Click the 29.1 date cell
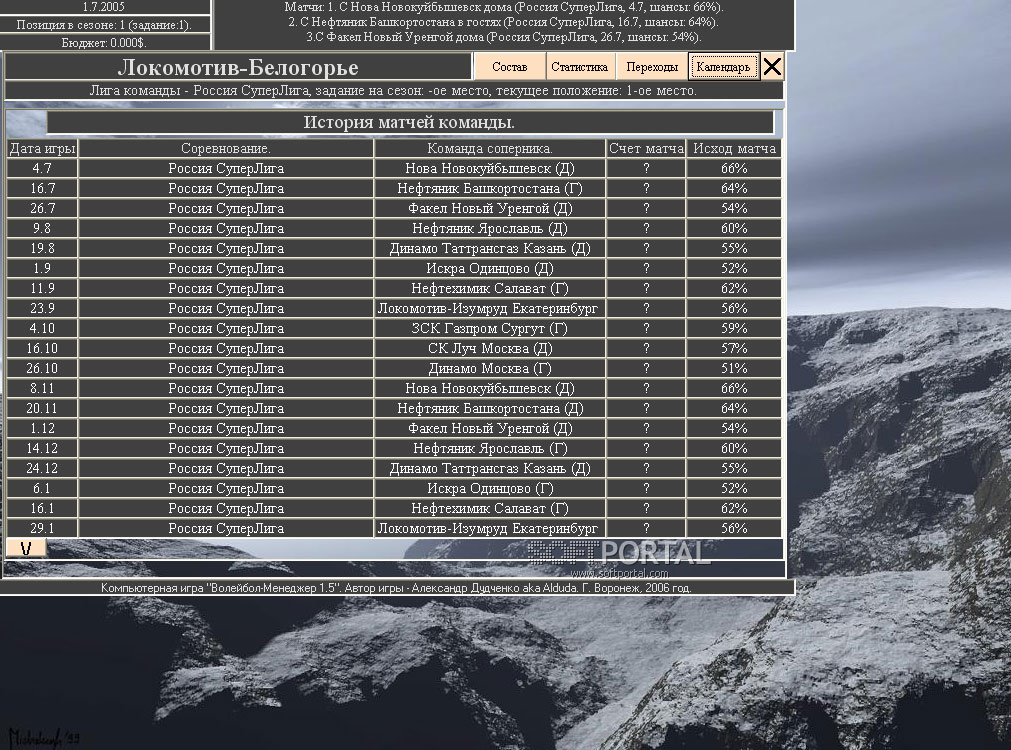 tap(42, 528)
